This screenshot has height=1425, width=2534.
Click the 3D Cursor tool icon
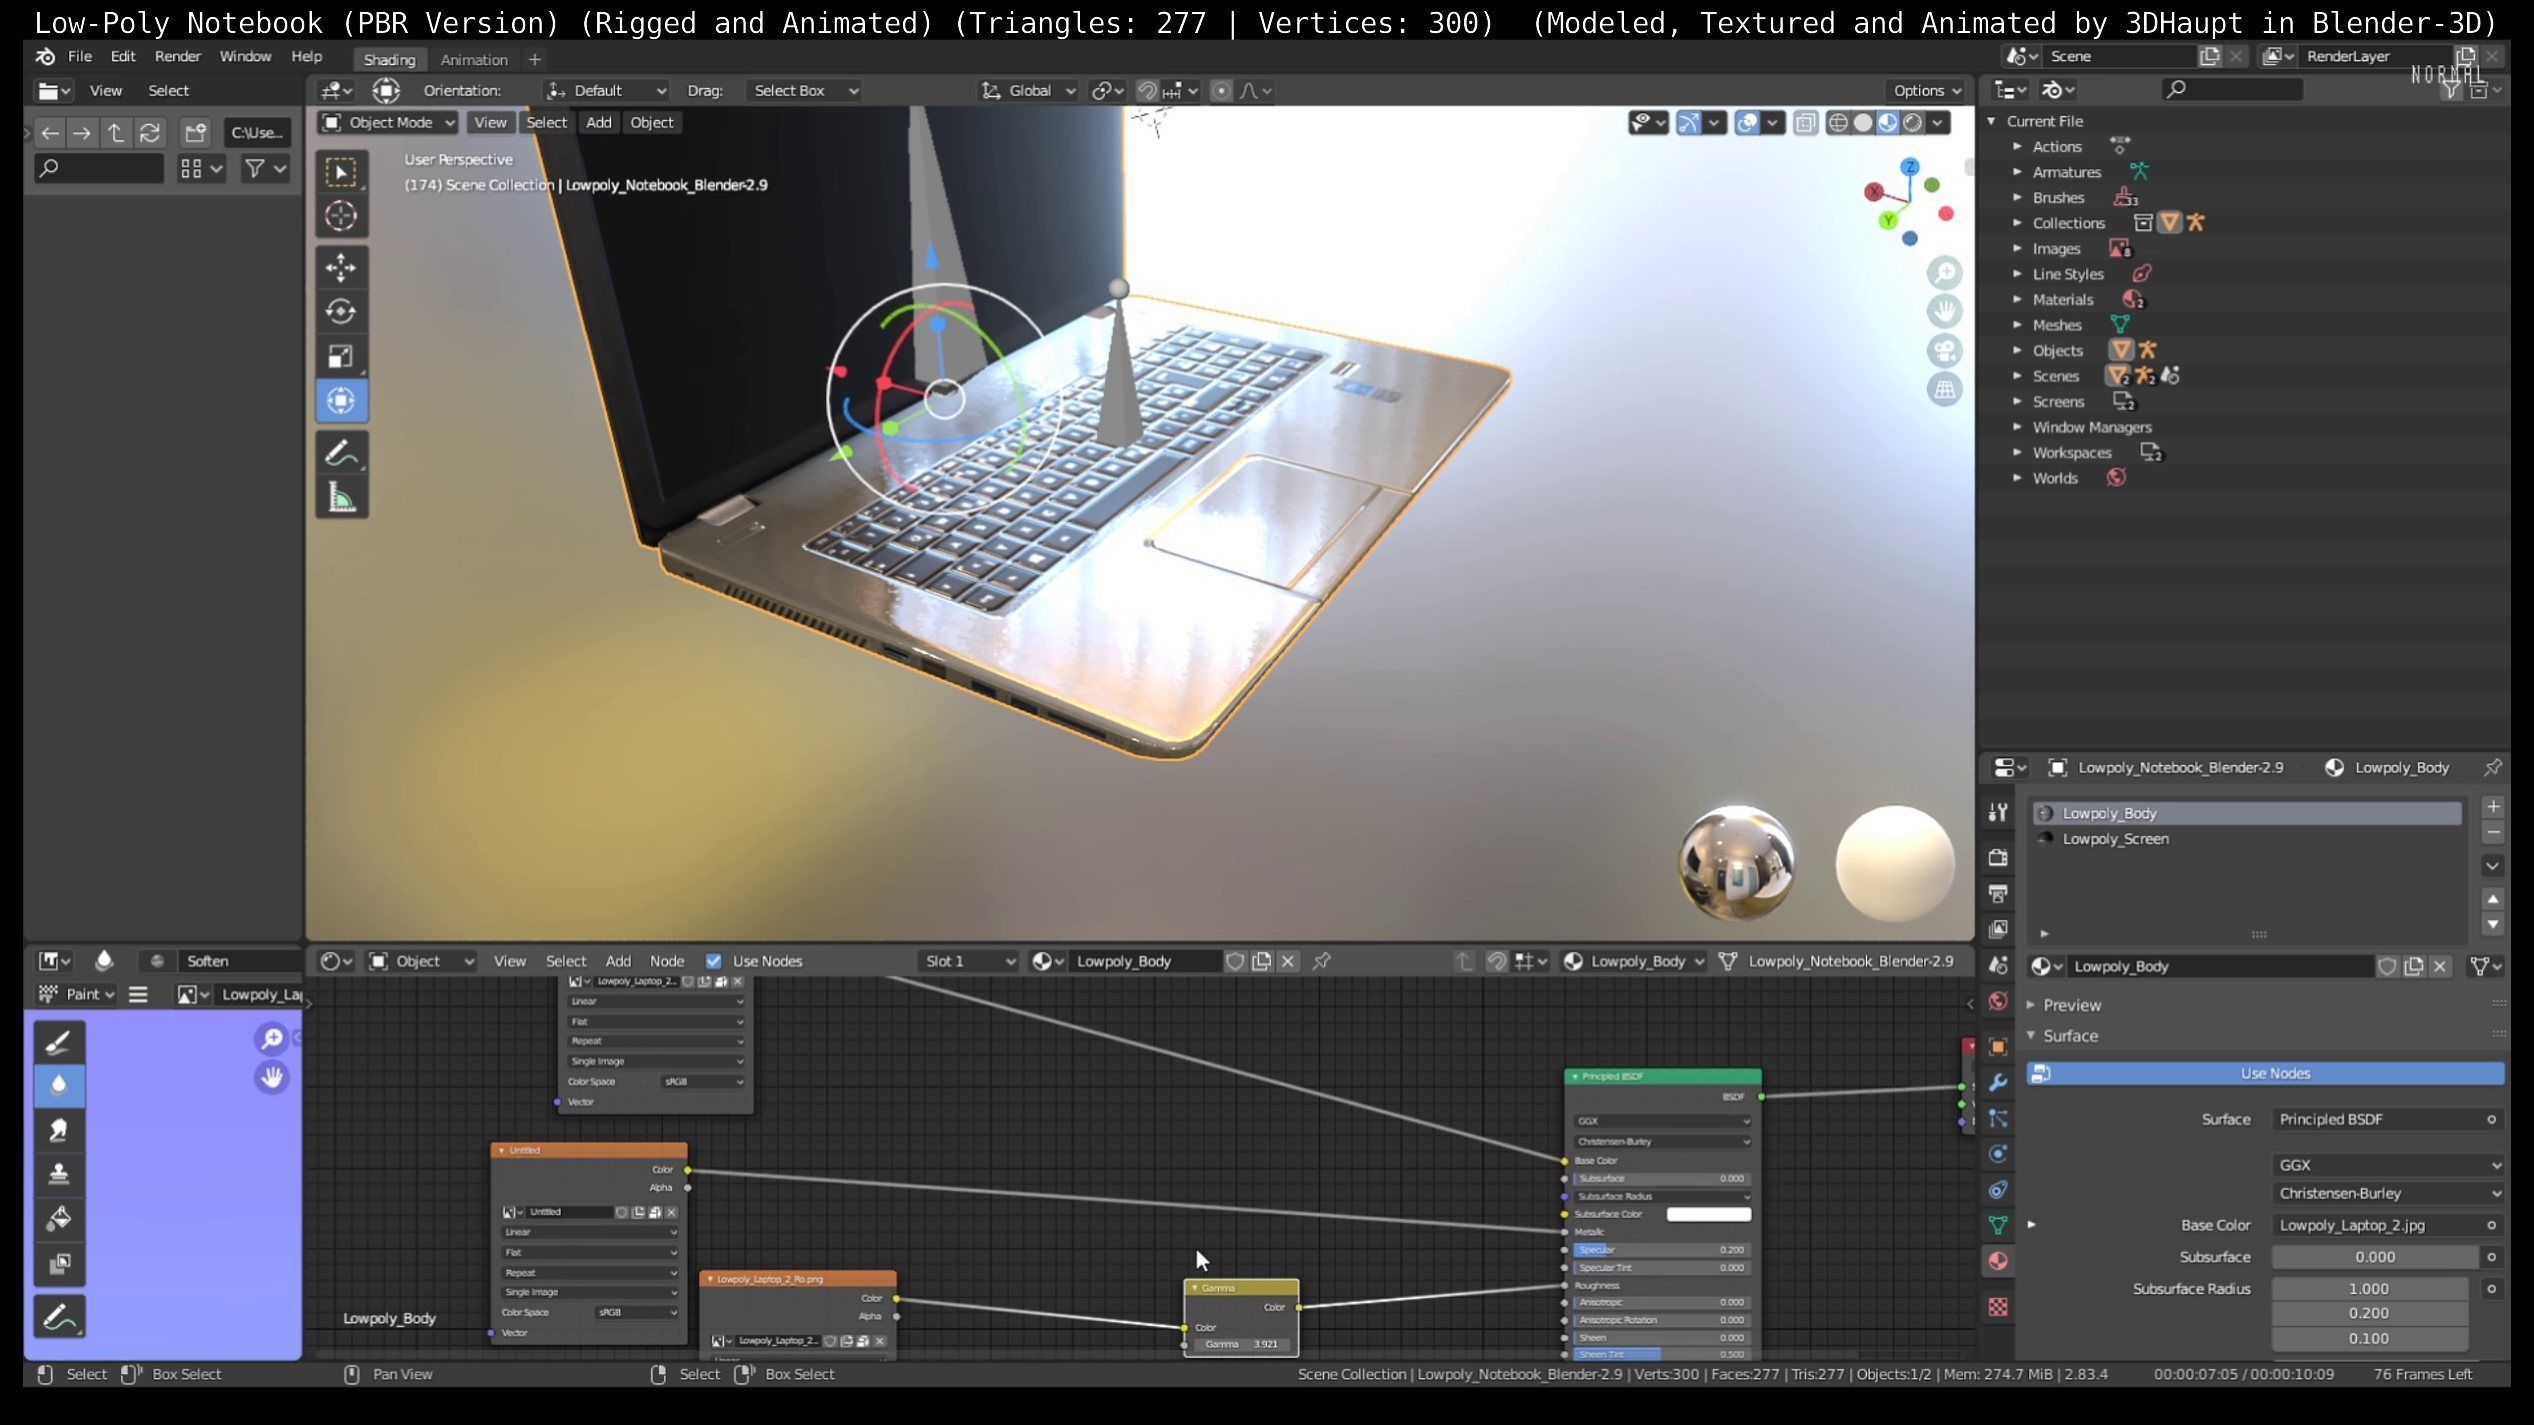pos(341,216)
